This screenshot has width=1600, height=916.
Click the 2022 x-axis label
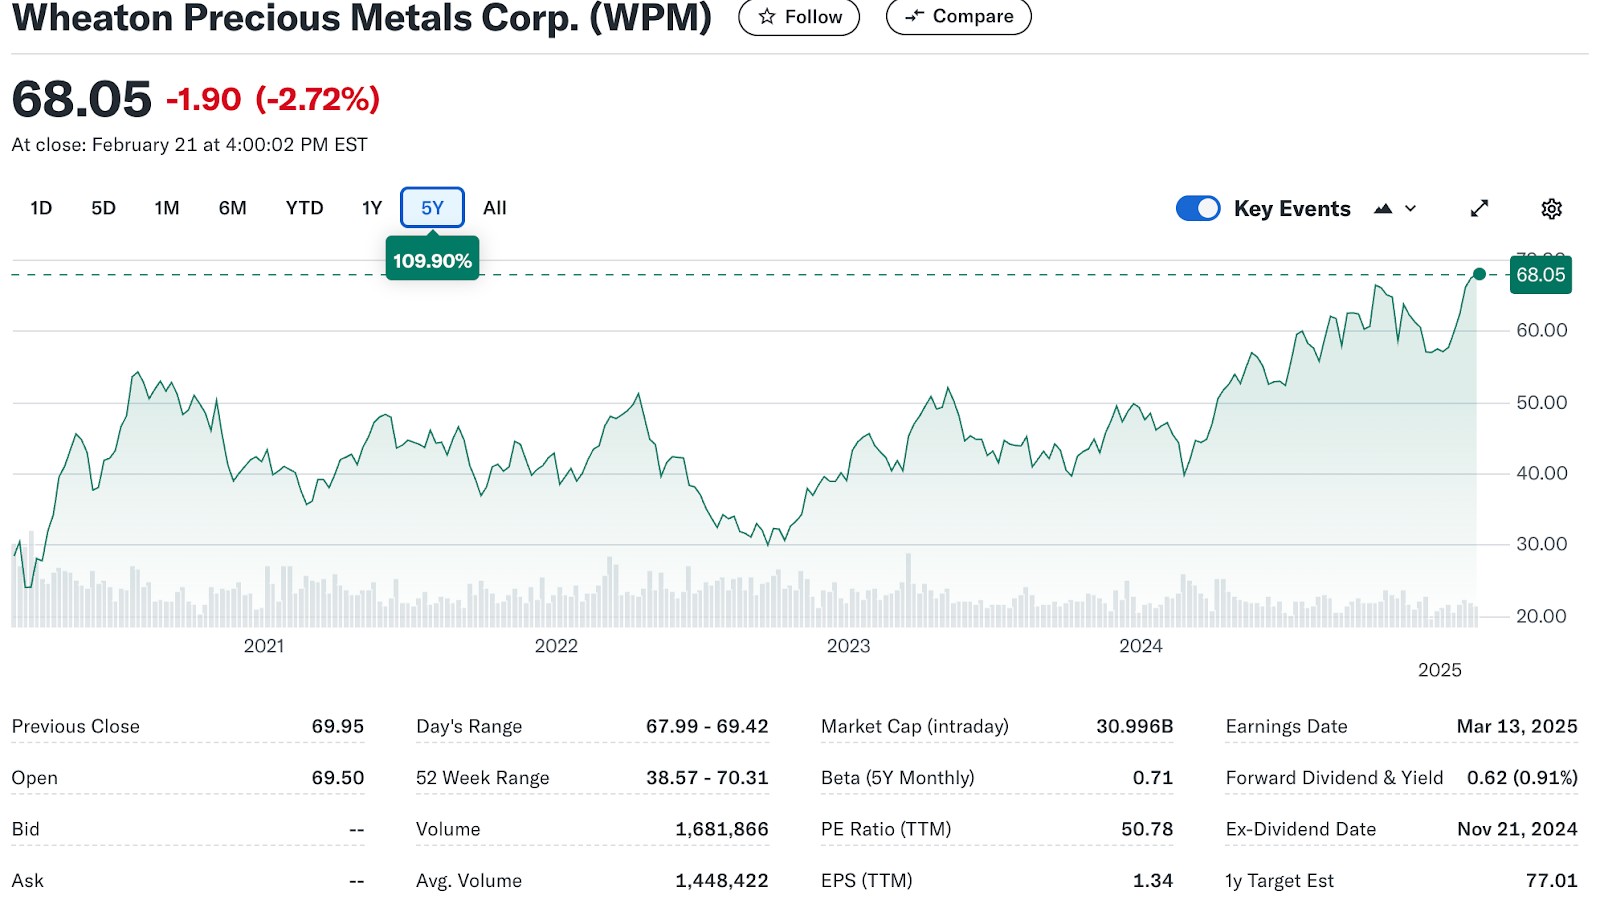coord(556,646)
